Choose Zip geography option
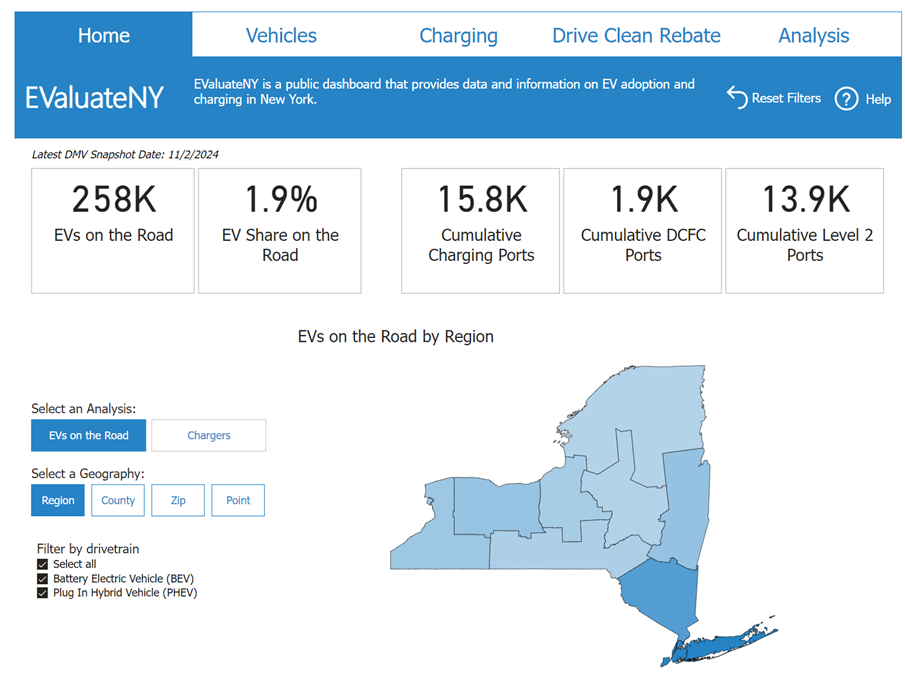905x685 pixels. (178, 500)
